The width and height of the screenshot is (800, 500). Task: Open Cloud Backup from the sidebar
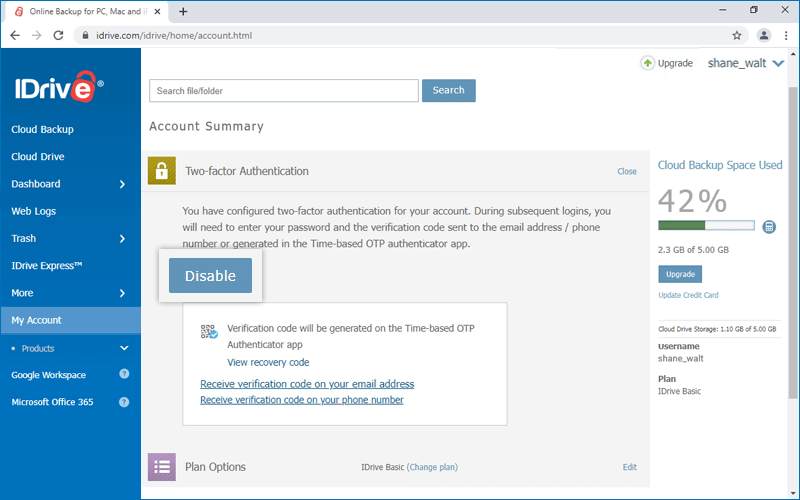tap(42, 130)
